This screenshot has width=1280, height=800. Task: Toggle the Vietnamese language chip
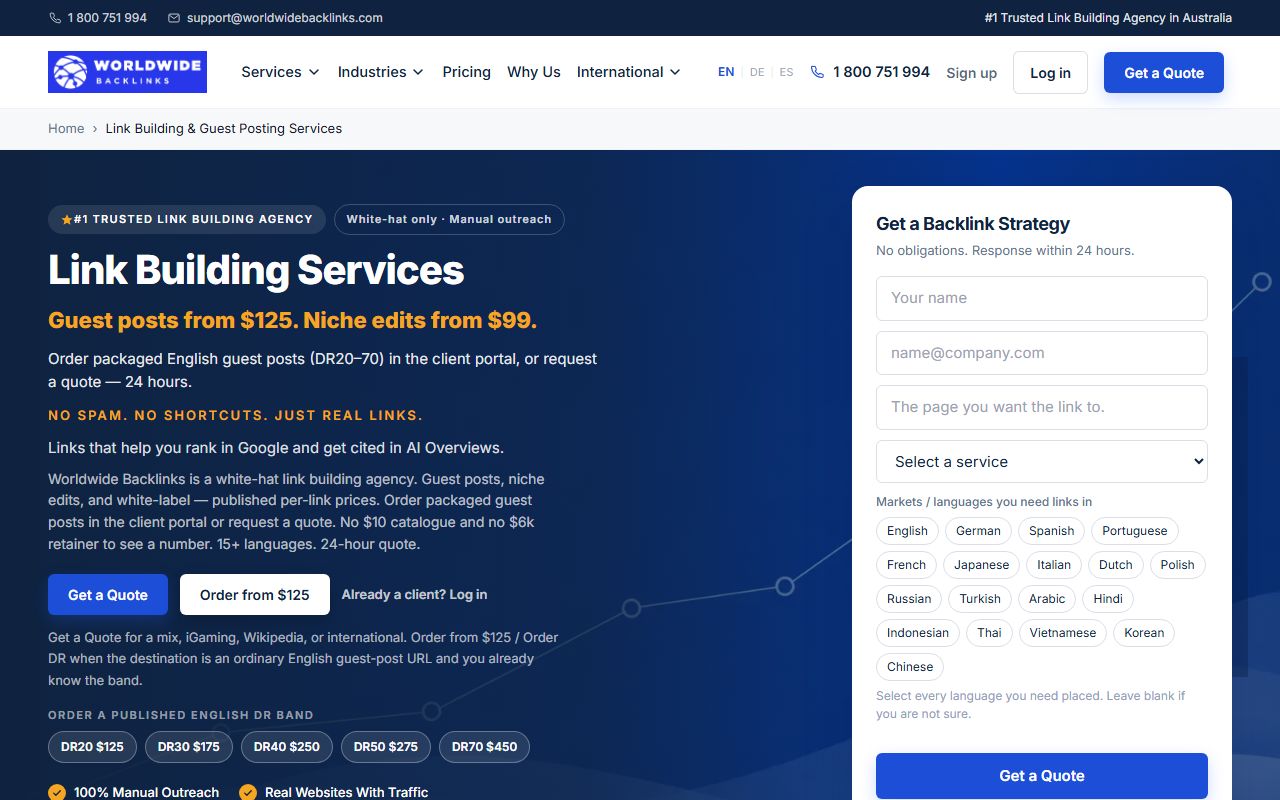[x=1063, y=633]
